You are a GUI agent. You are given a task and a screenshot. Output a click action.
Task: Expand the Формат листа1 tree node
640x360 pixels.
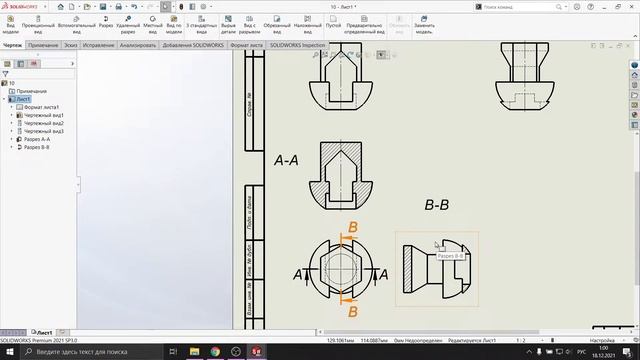[x=12, y=107]
